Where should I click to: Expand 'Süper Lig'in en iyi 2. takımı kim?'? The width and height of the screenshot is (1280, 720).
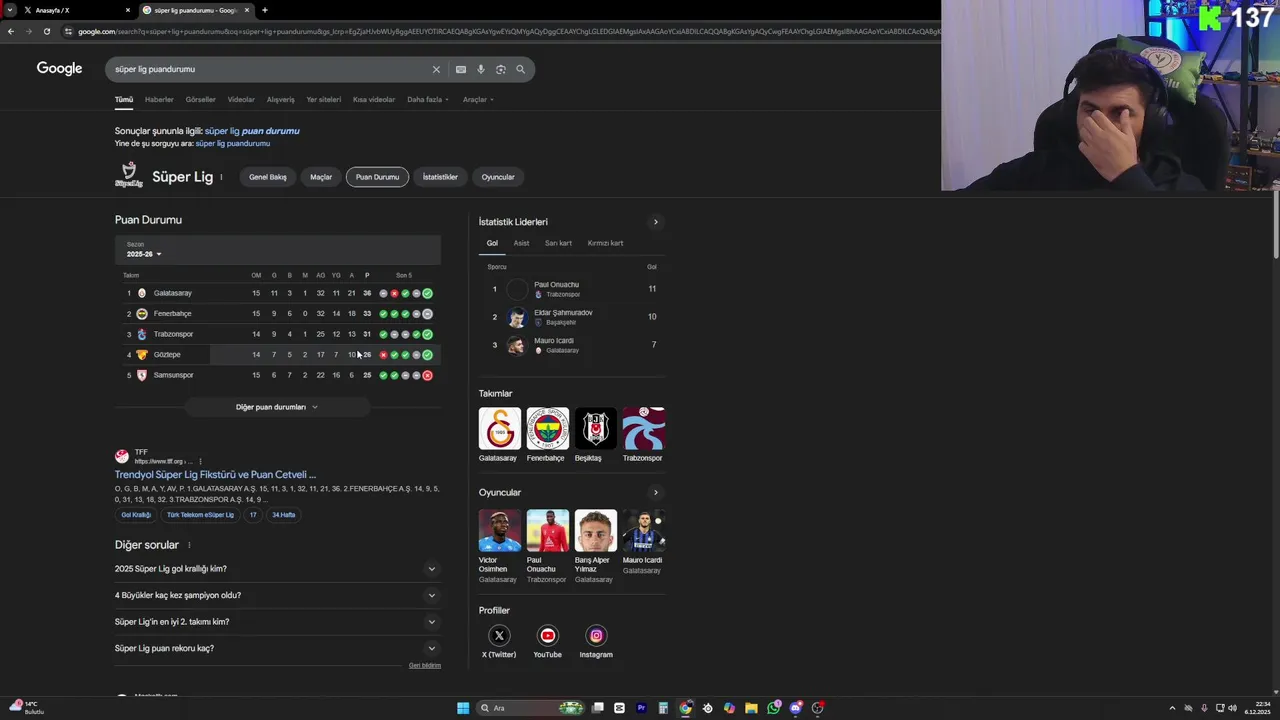277,622
